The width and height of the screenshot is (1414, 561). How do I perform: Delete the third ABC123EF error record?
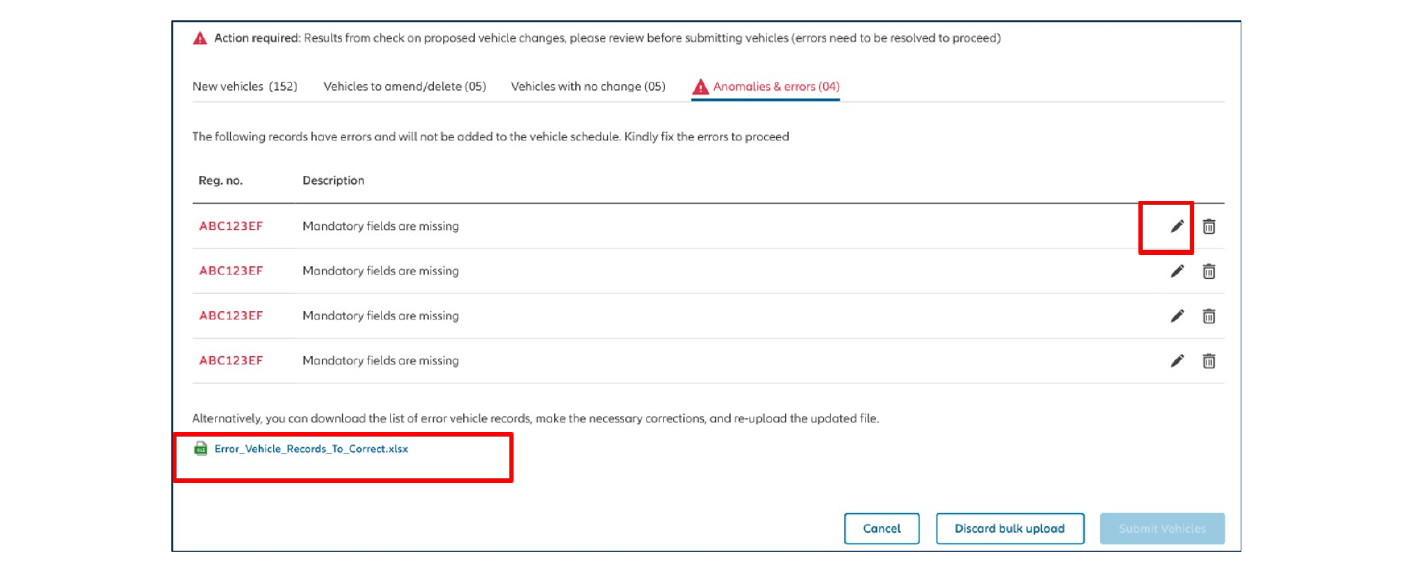(1208, 316)
